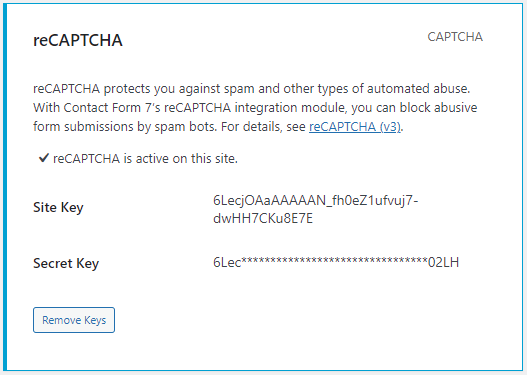Click the masked secret key value
The height and width of the screenshot is (375, 527).
[336, 262]
